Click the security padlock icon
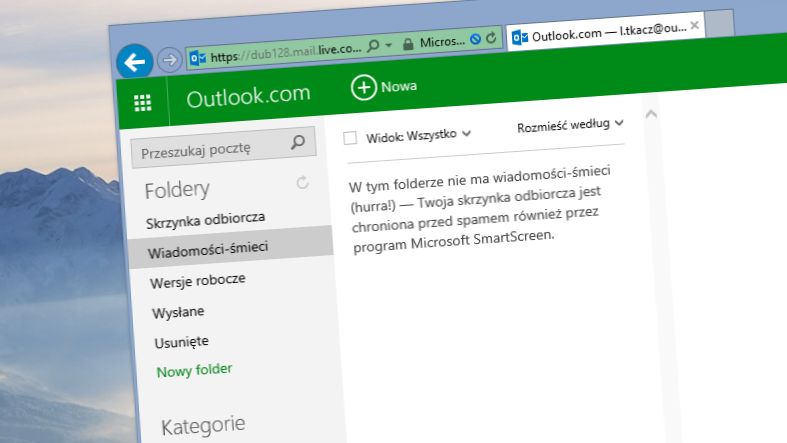This screenshot has width=787, height=443. [x=408, y=44]
